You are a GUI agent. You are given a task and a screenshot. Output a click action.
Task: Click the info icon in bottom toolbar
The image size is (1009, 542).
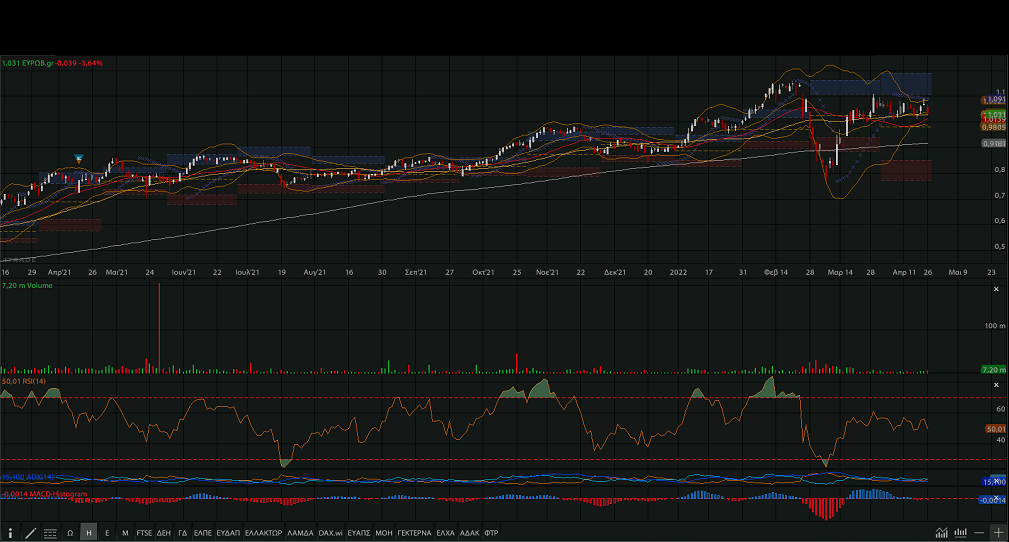(11, 533)
